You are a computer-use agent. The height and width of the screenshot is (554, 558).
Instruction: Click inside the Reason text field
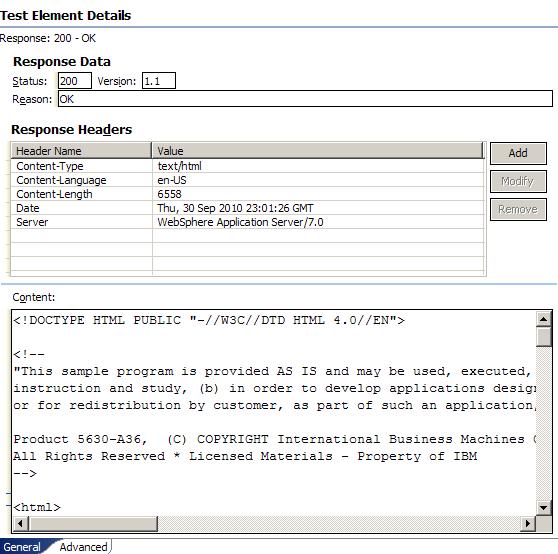305,99
